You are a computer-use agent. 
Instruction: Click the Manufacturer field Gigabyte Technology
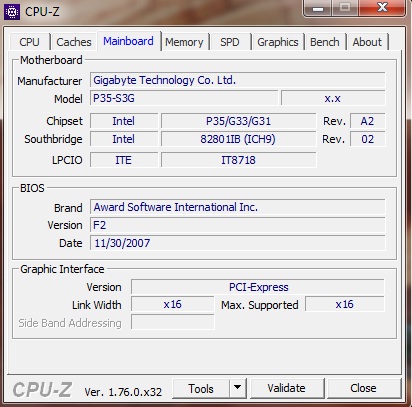(x=237, y=80)
